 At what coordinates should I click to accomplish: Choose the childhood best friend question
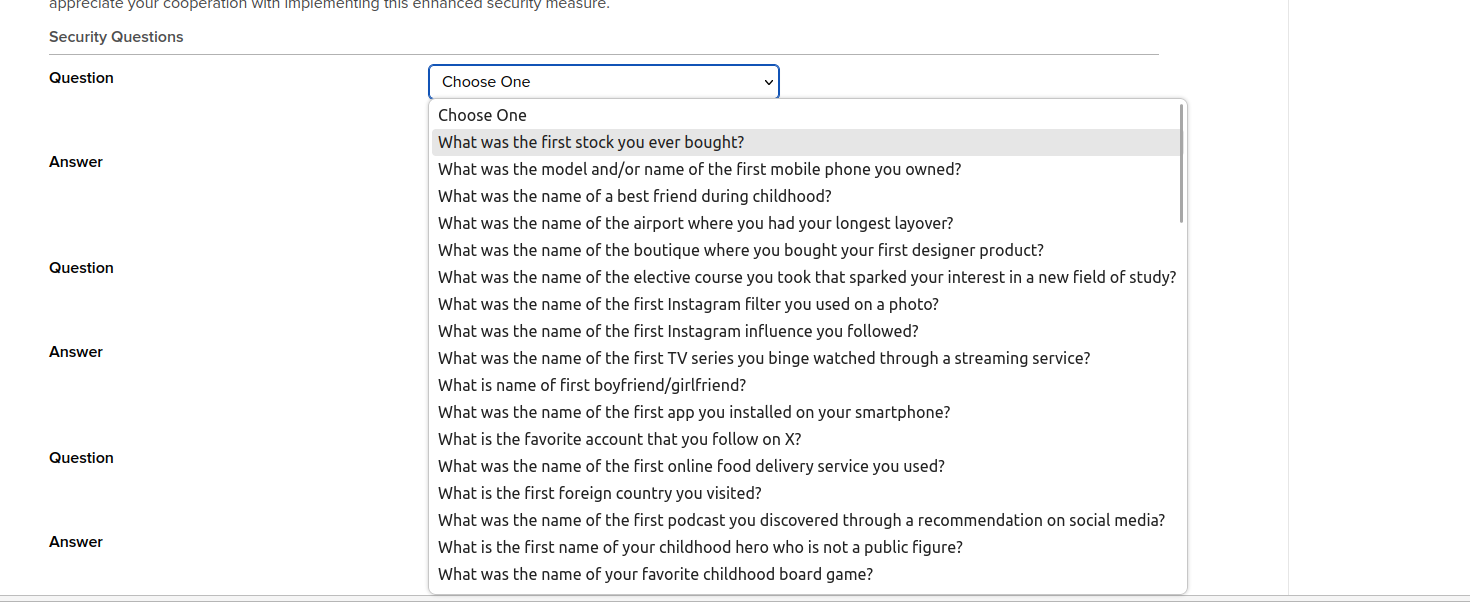pos(634,196)
